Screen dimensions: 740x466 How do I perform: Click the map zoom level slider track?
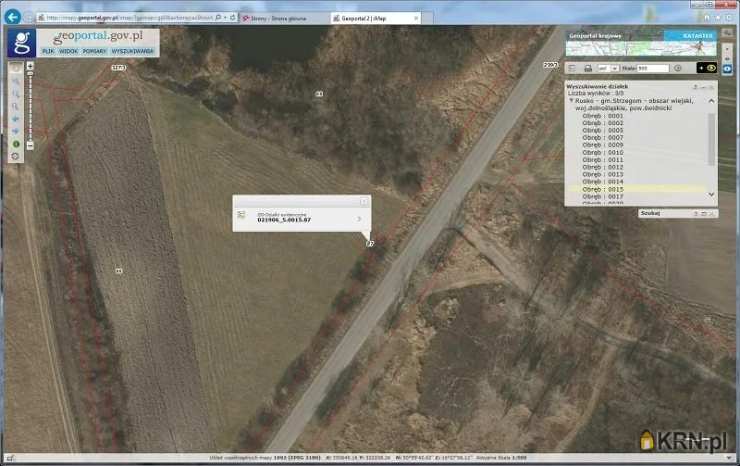[x=30, y=105]
